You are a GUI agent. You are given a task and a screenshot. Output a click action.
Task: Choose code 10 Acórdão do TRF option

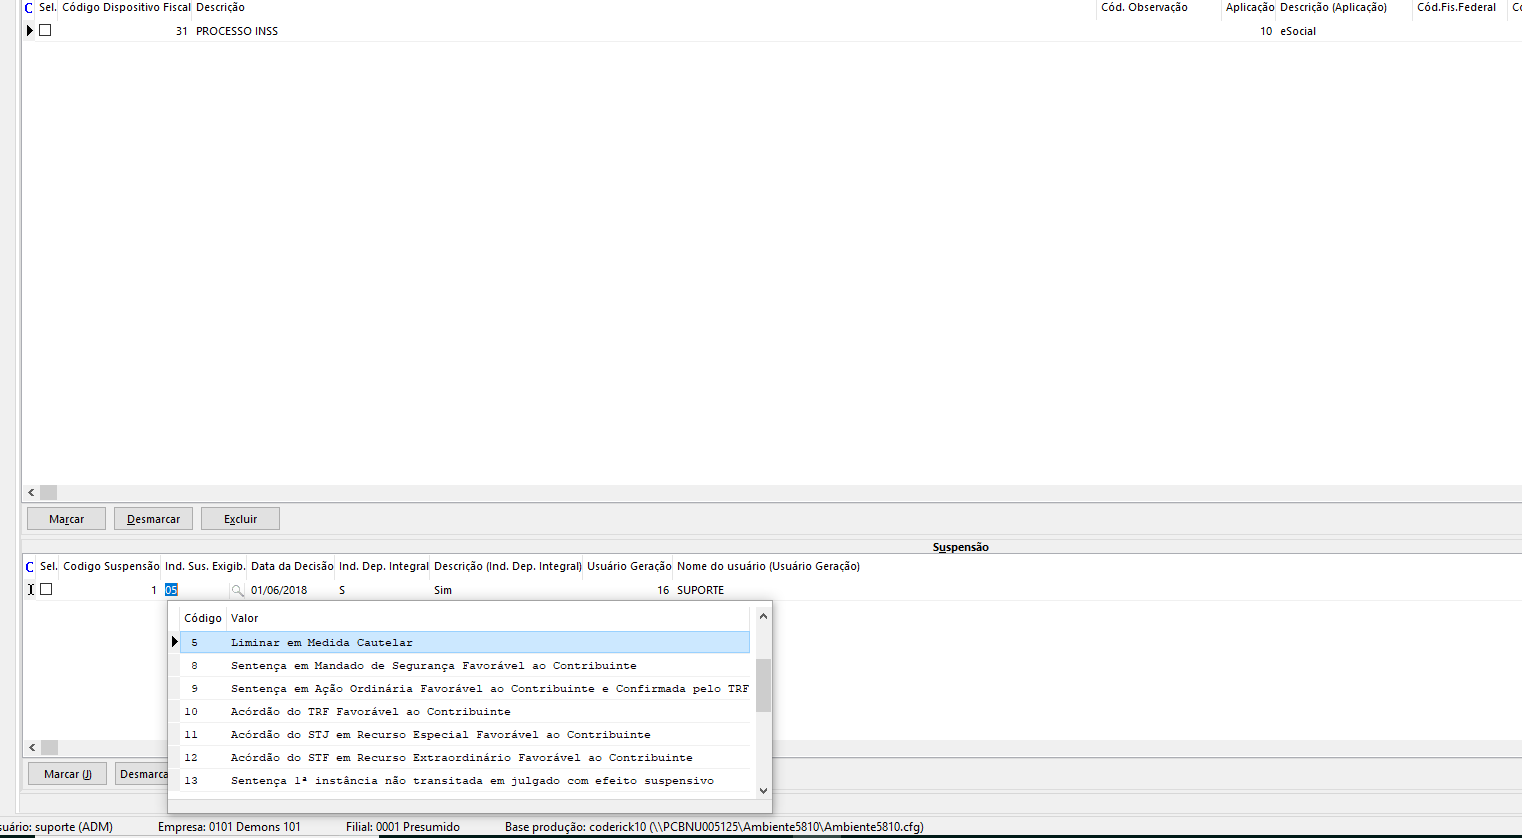tap(370, 712)
